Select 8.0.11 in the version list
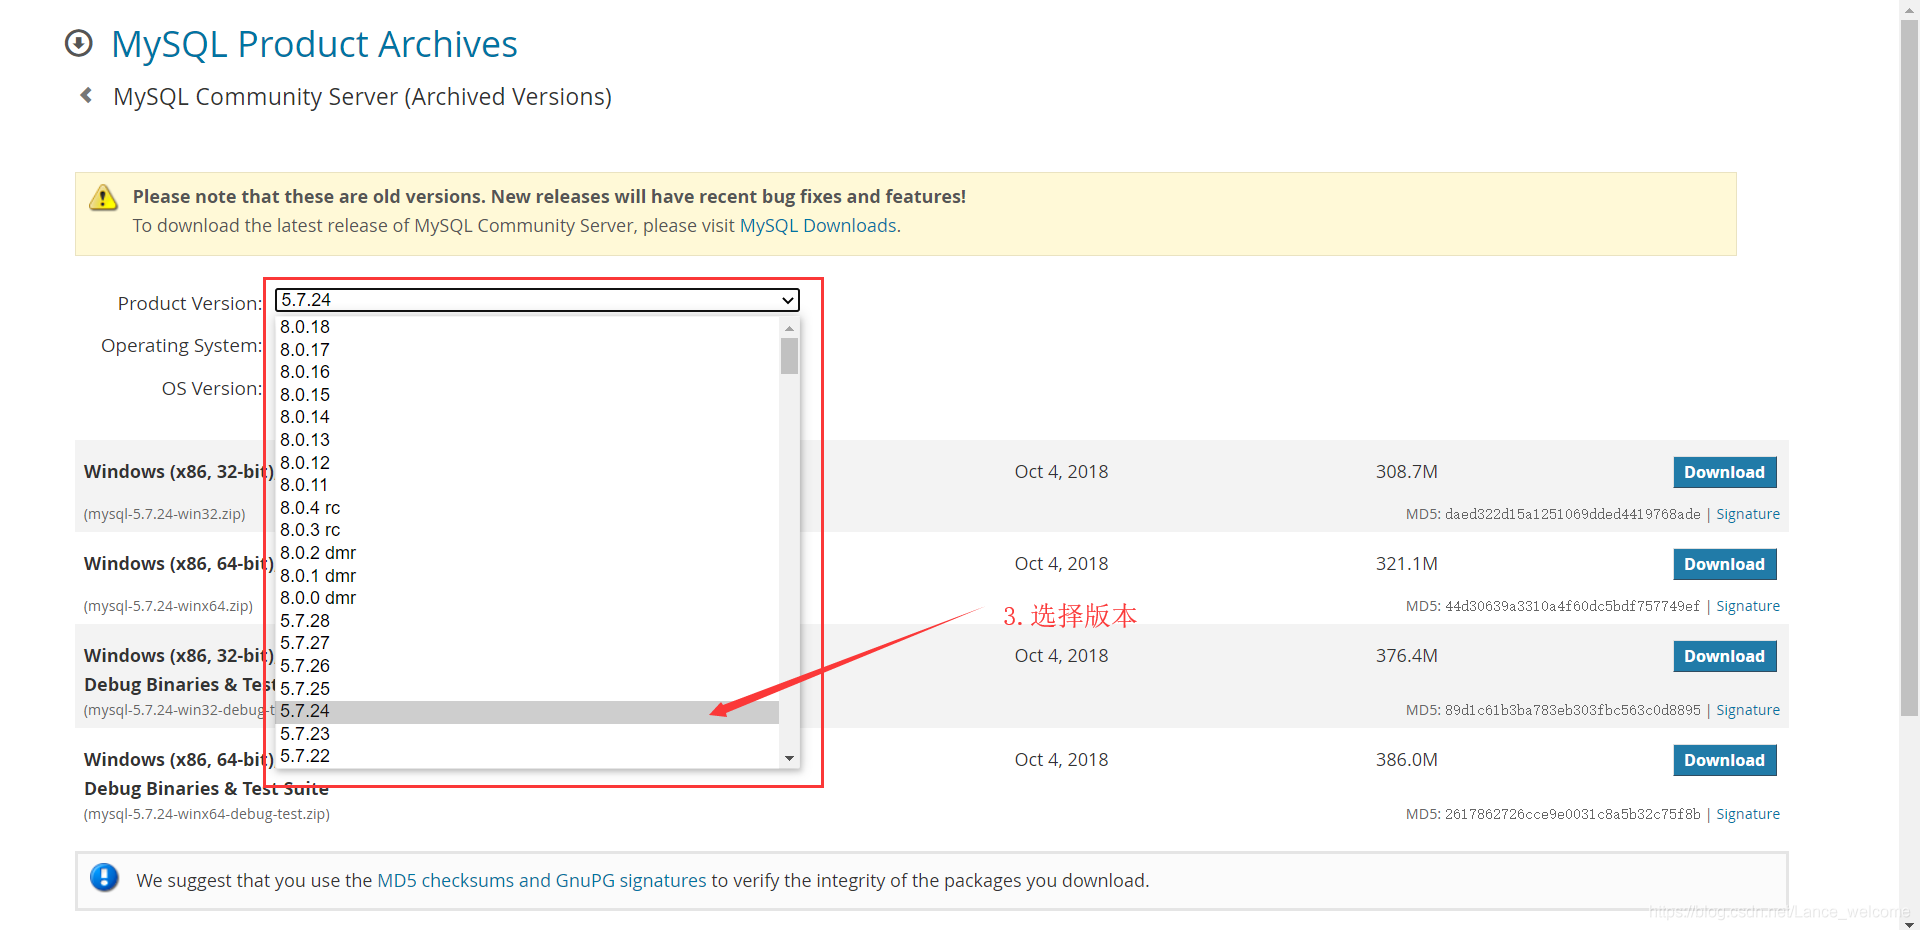The height and width of the screenshot is (930, 1920). click(x=527, y=485)
